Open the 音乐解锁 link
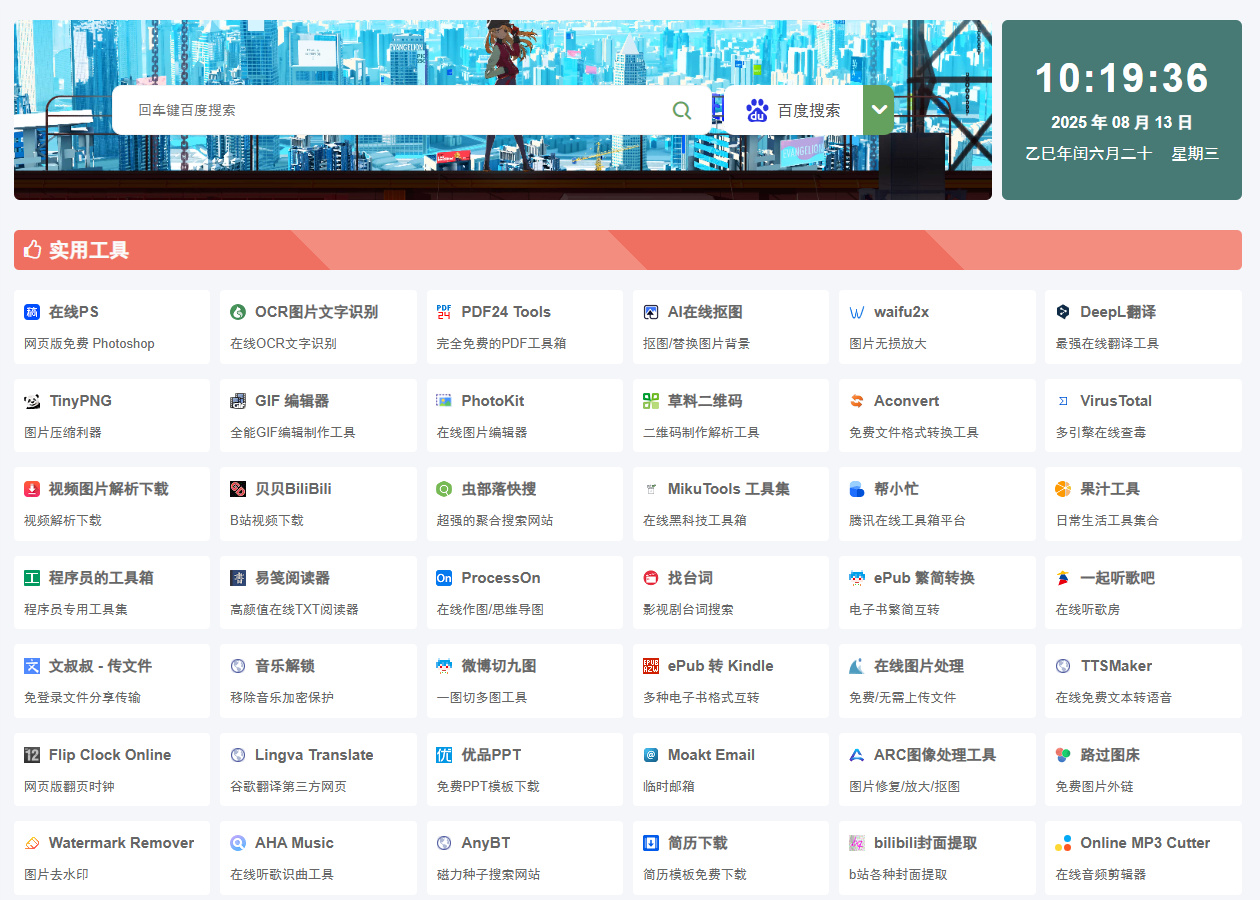The image size is (1260, 900). 285,666
